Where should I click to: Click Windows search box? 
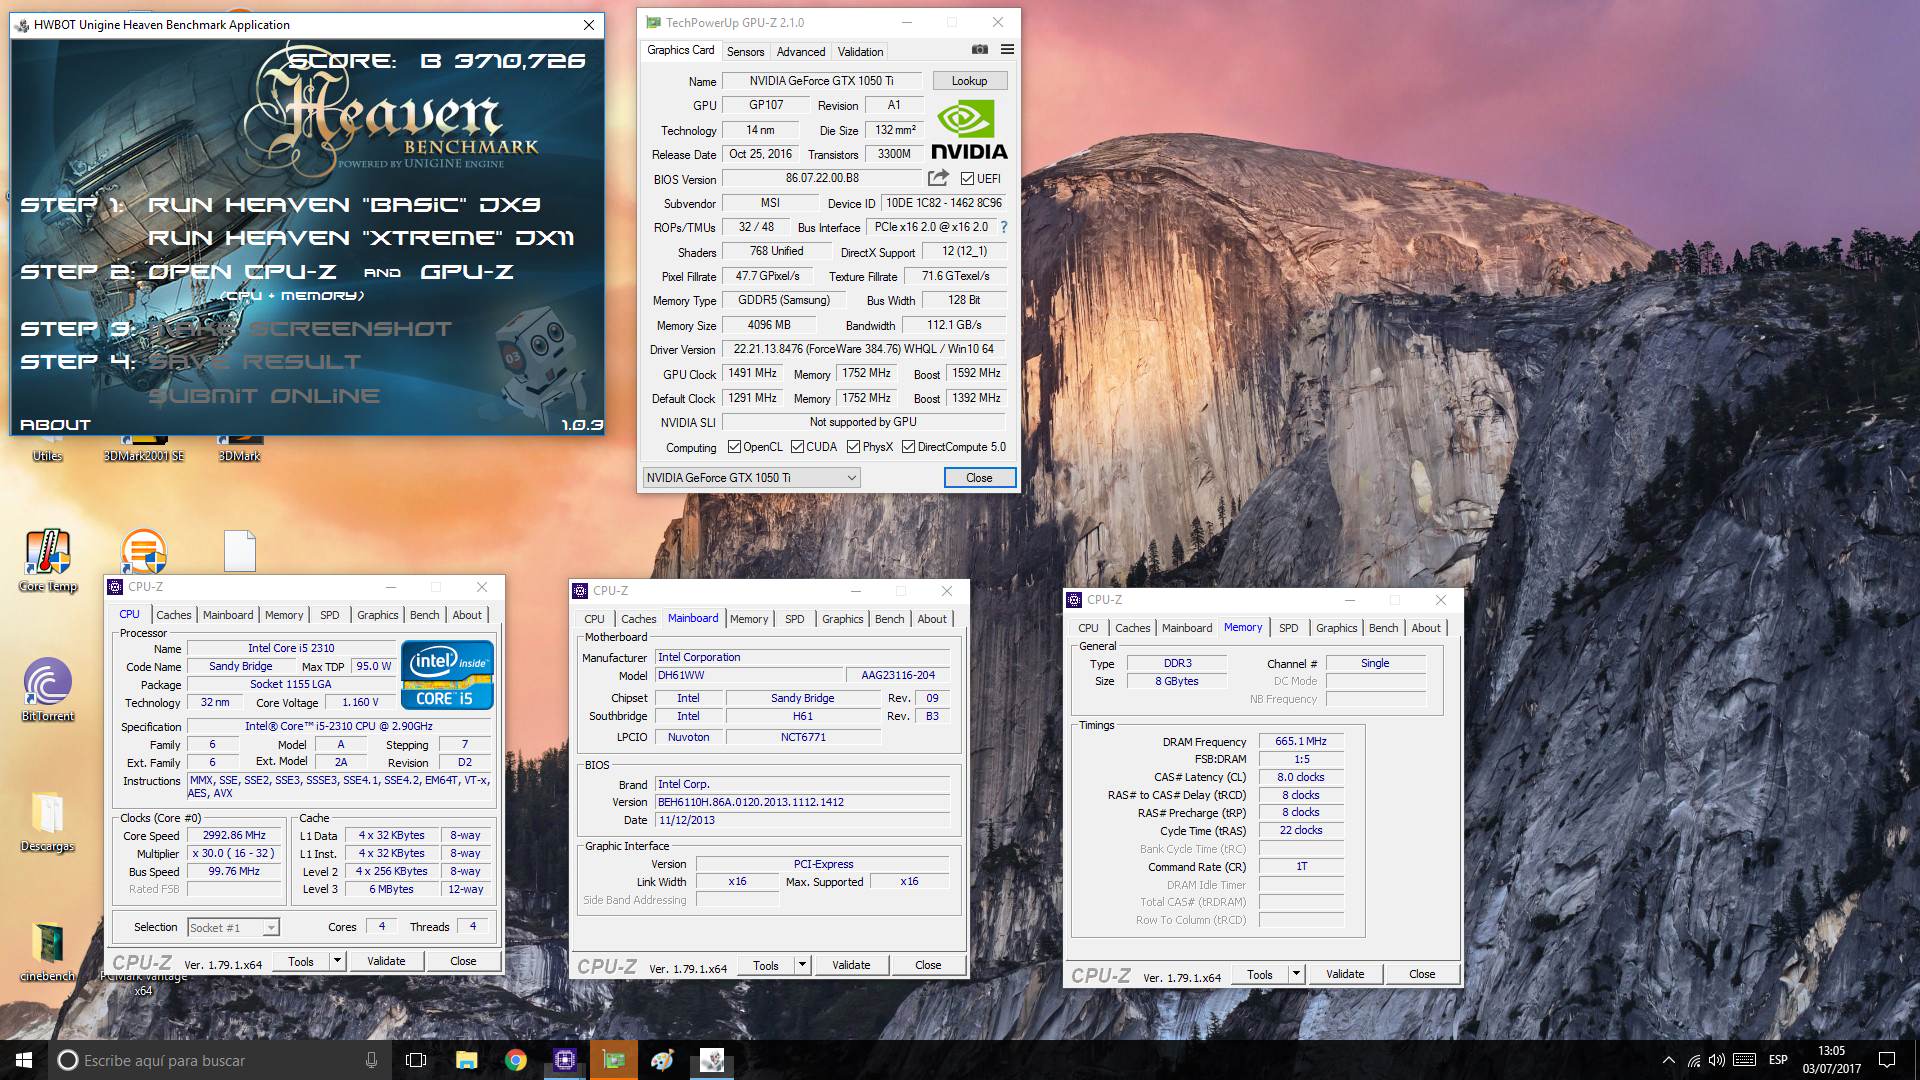(220, 1060)
